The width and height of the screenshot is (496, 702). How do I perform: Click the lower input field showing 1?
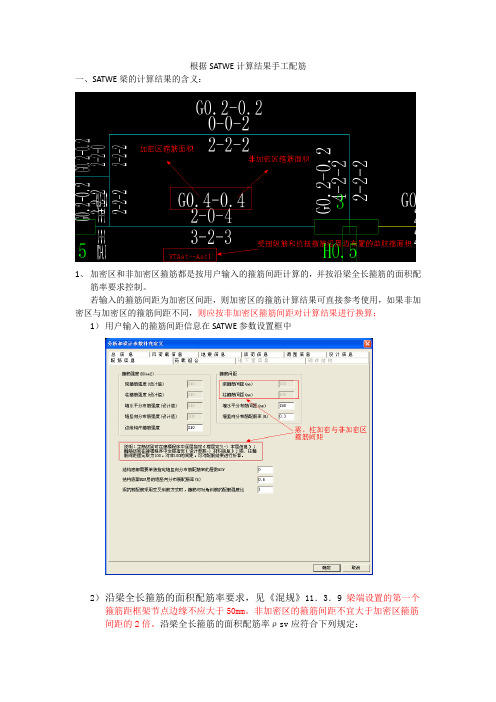pyautogui.click(x=265, y=489)
